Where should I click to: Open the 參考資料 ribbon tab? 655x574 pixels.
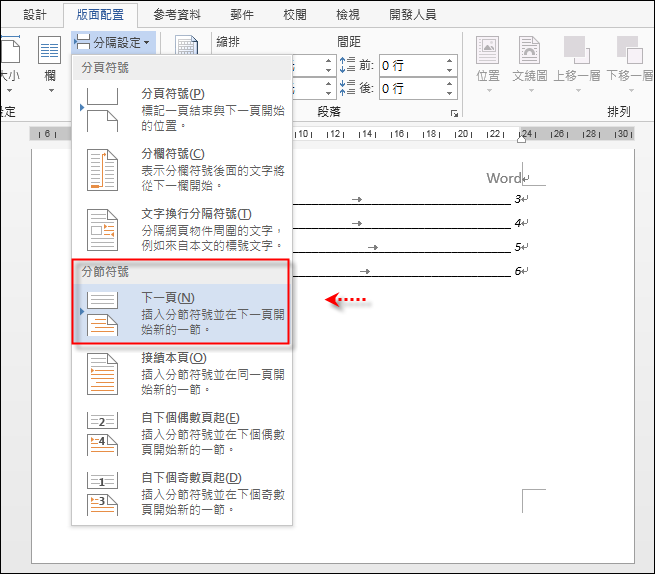[177, 15]
